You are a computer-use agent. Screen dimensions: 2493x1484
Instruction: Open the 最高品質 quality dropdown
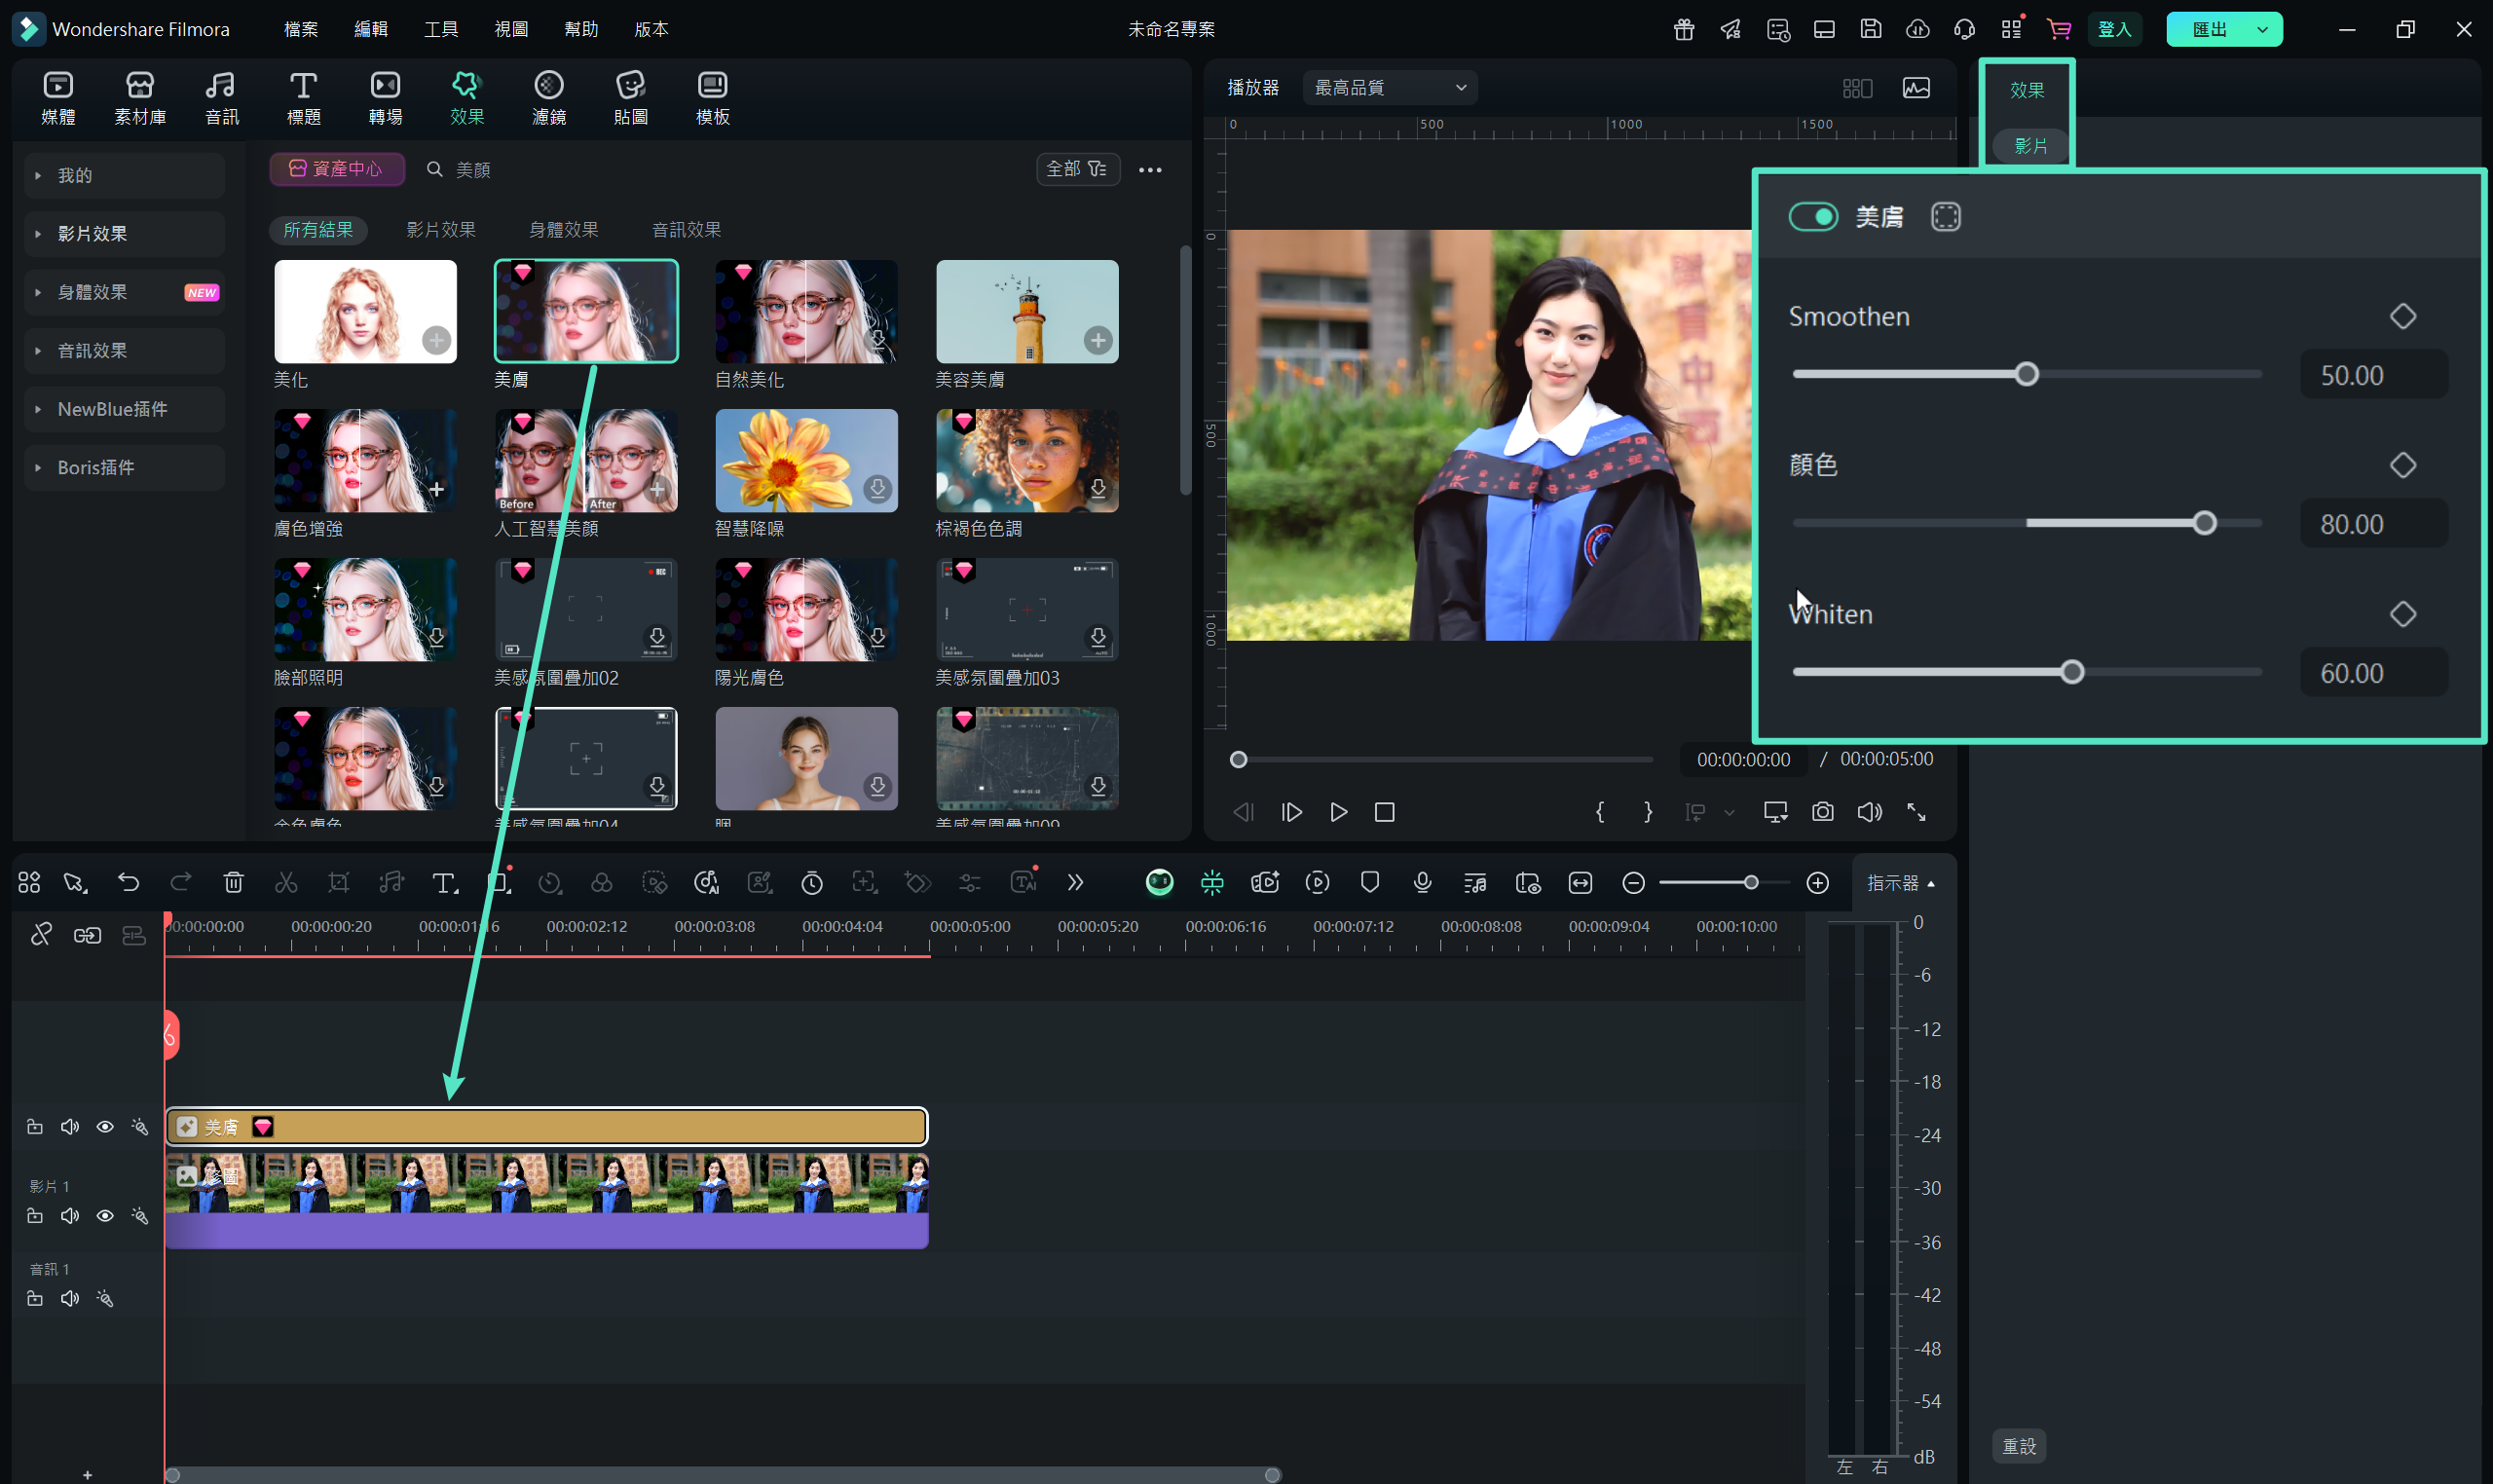click(x=1389, y=87)
